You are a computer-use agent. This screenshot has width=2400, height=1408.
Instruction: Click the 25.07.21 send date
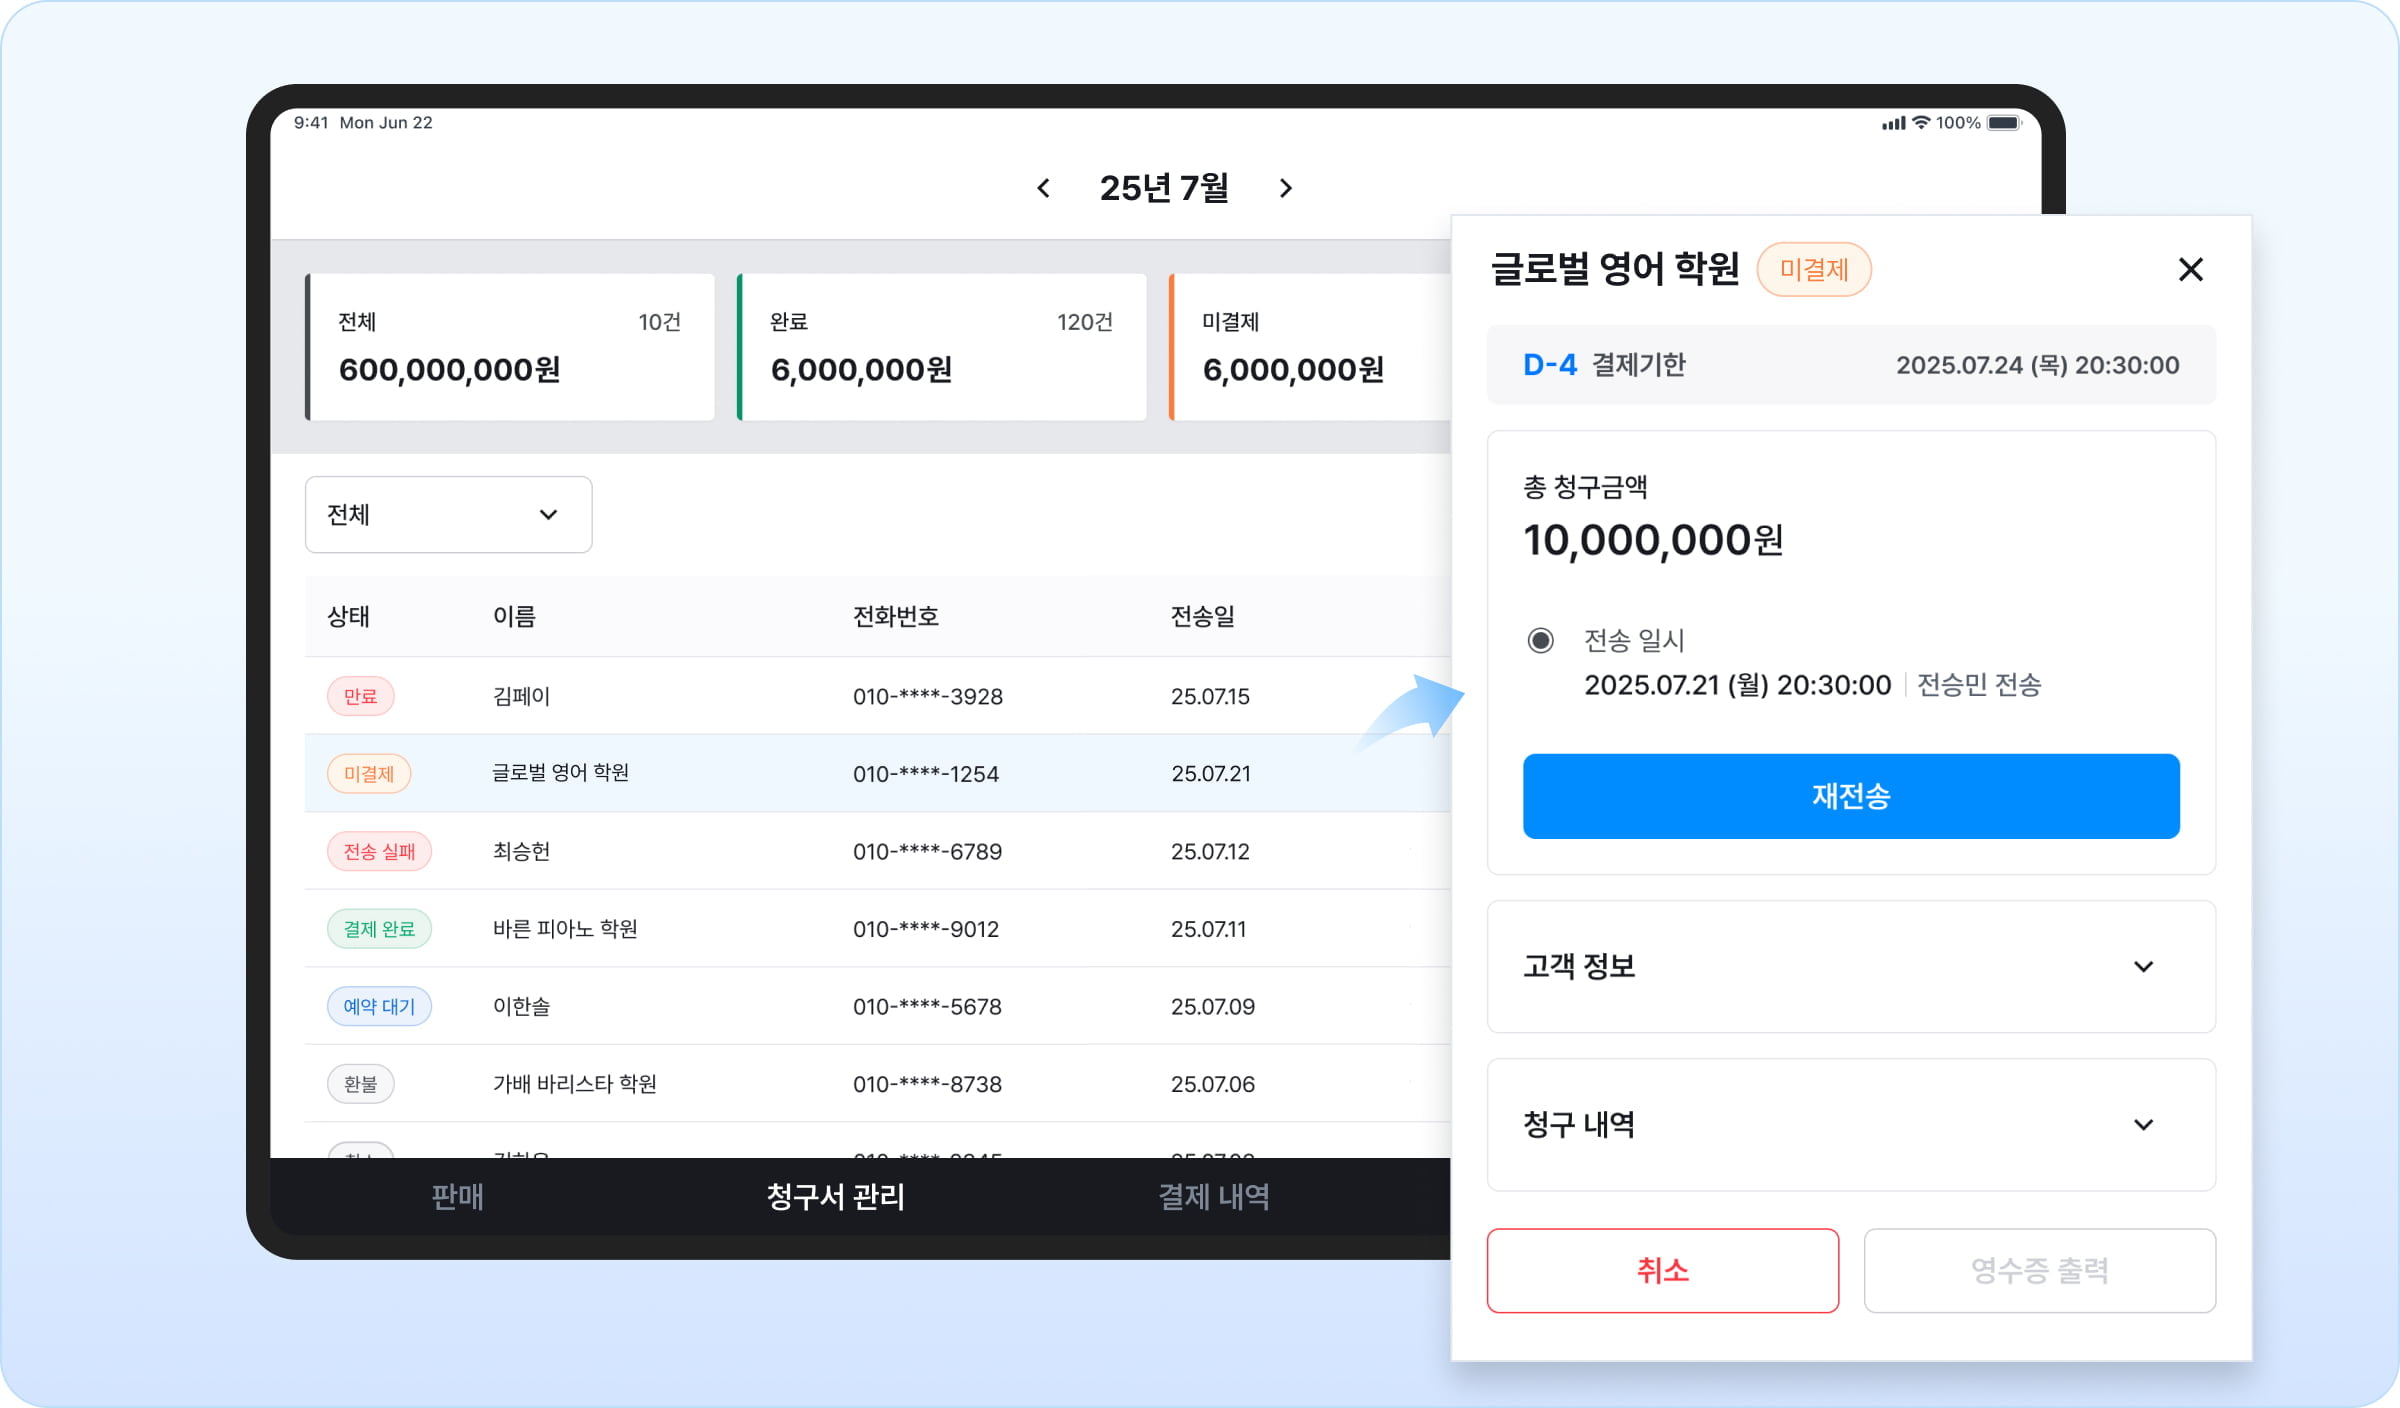[x=1210, y=773]
